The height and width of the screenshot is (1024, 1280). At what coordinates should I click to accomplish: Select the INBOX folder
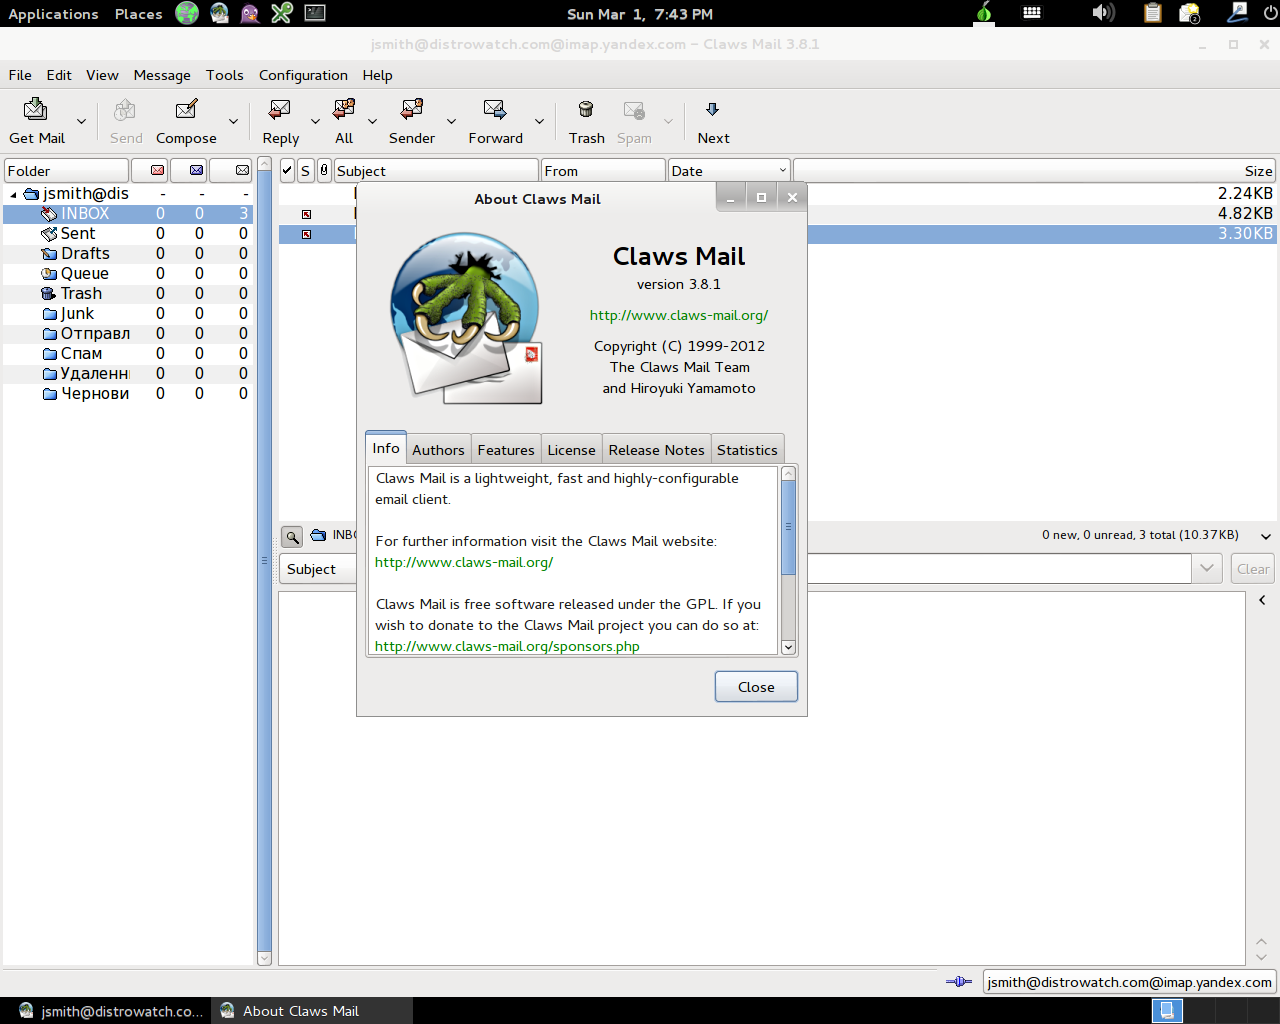pyautogui.click(x=128, y=213)
